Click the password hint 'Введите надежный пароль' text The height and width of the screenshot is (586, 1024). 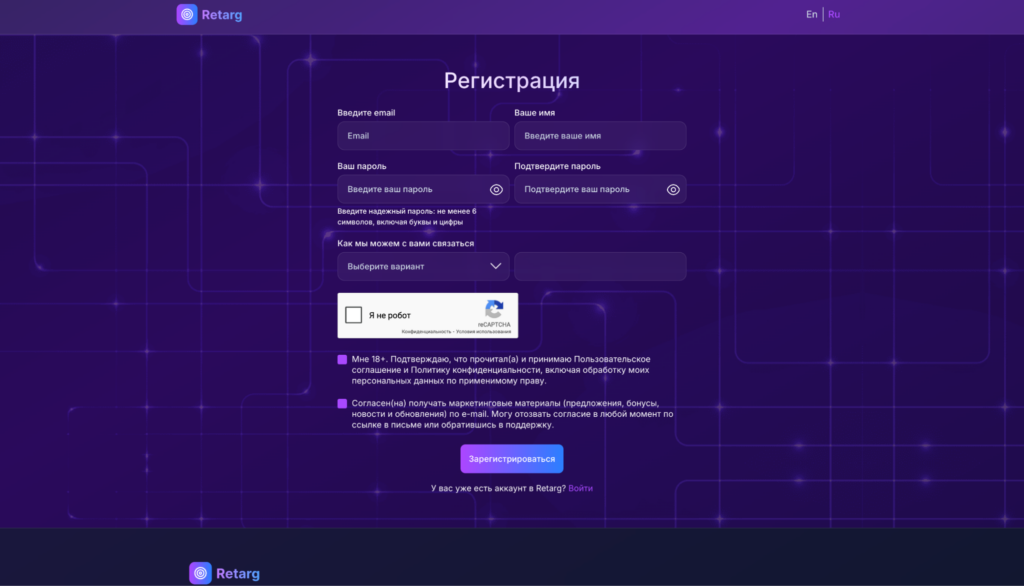407,216
